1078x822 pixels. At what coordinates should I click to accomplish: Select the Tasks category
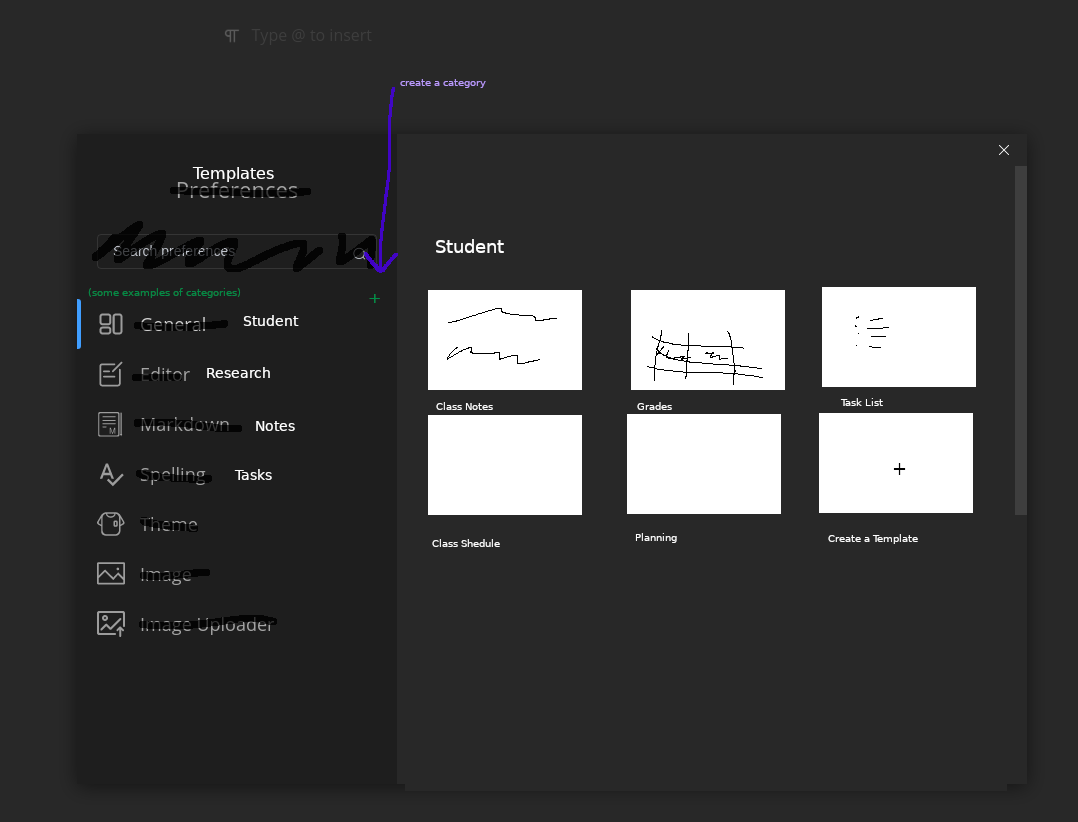(253, 475)
